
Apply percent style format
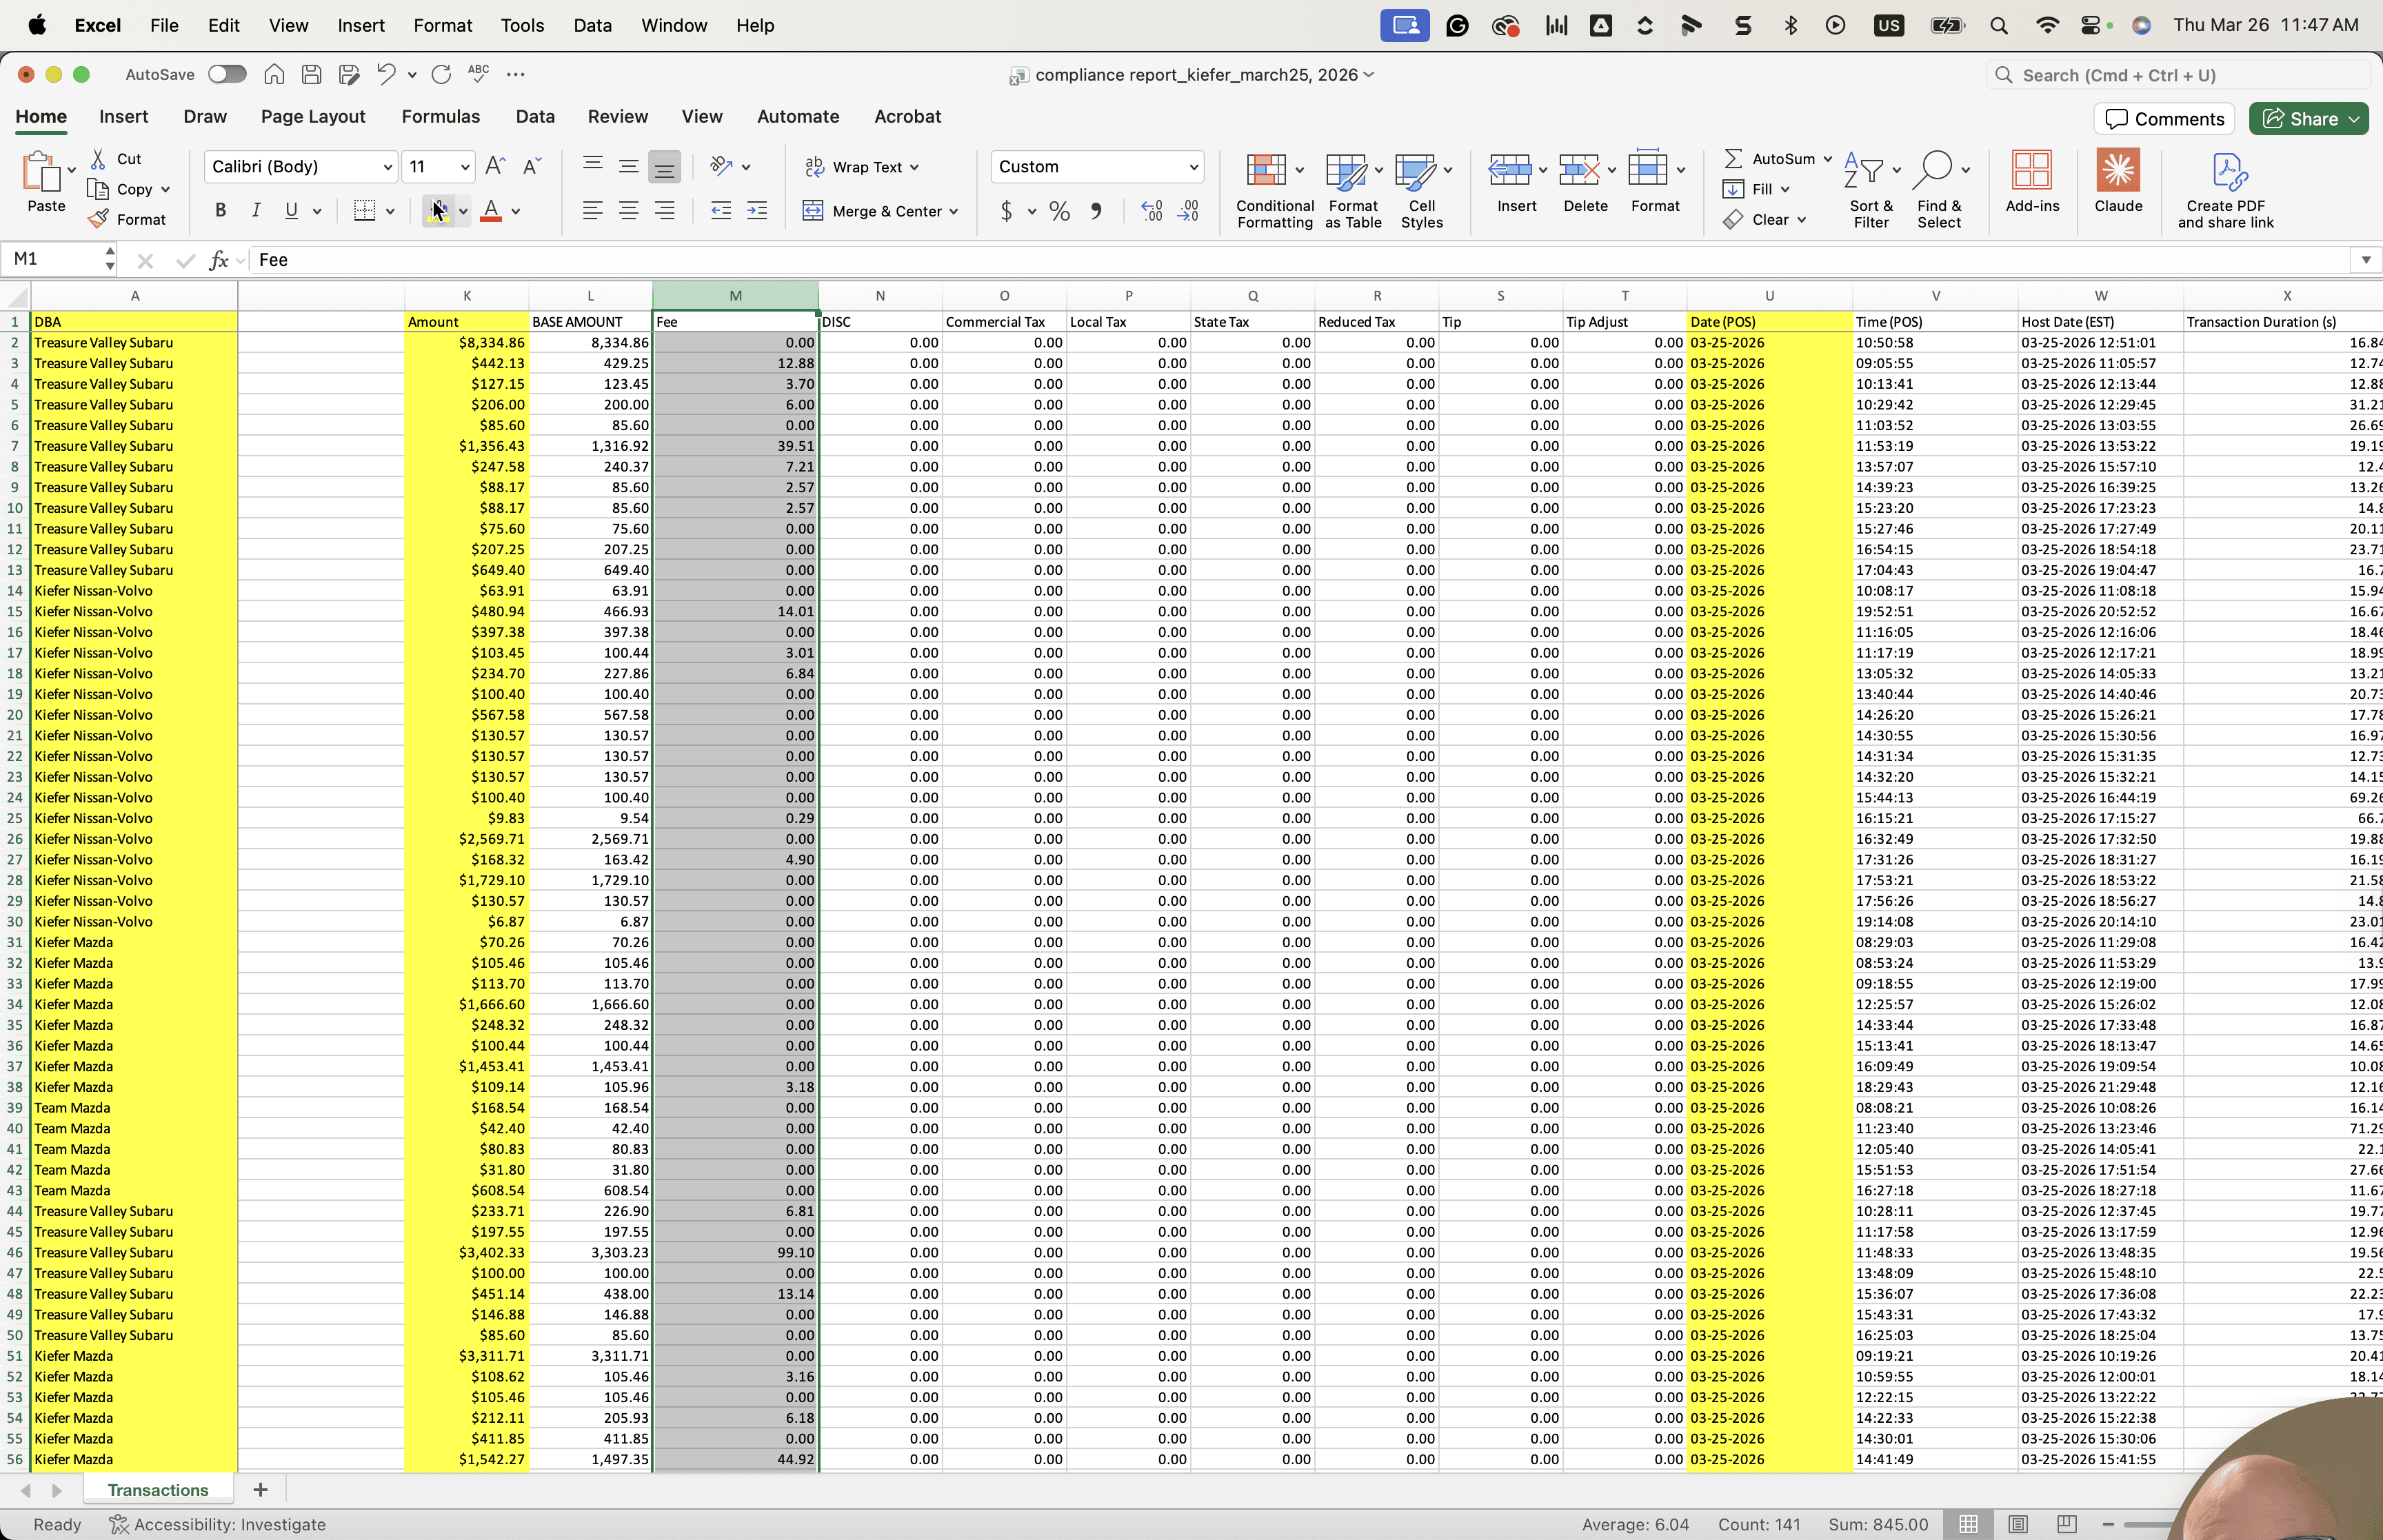click(1060, 211)
